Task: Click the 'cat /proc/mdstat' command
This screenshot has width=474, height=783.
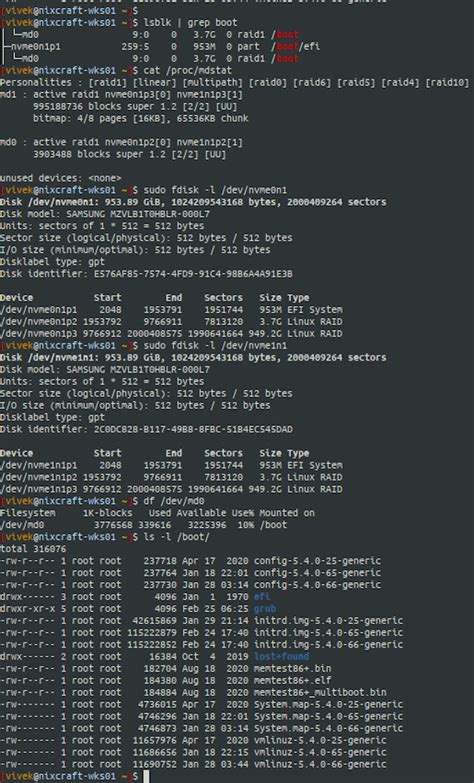Action: (x=187, y=70)
